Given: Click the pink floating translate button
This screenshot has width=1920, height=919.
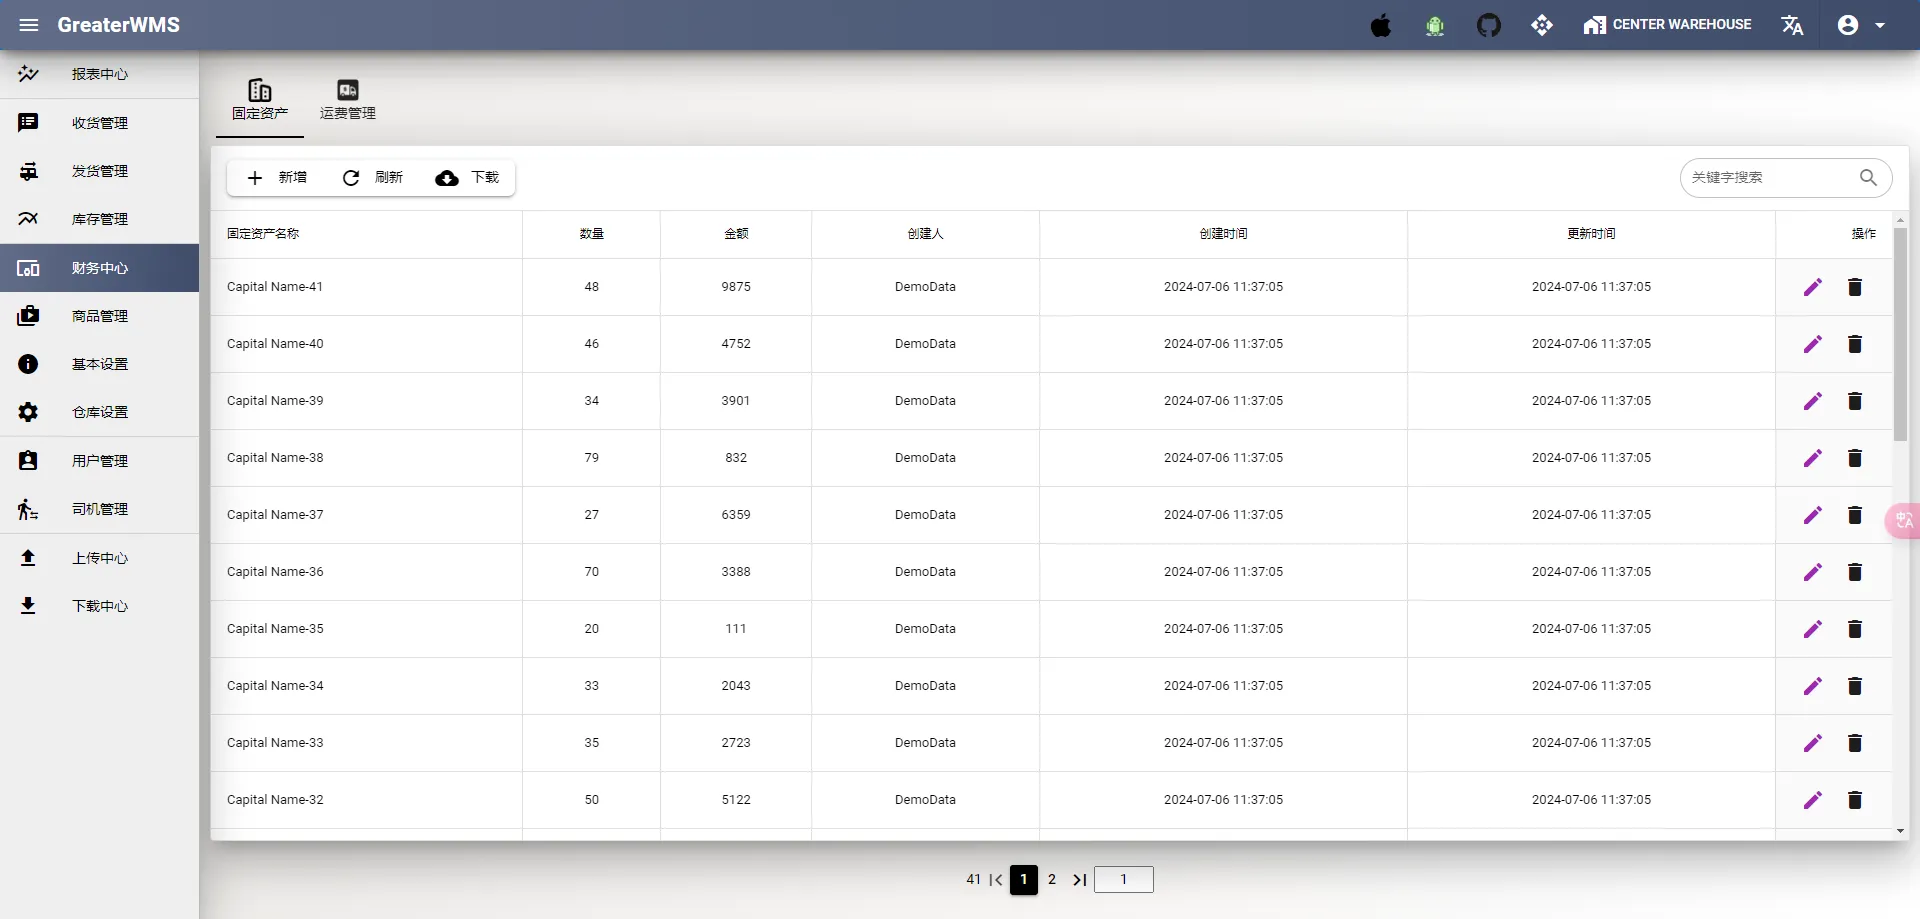Looking at the screenshot, I should (x=1903, y=520).
